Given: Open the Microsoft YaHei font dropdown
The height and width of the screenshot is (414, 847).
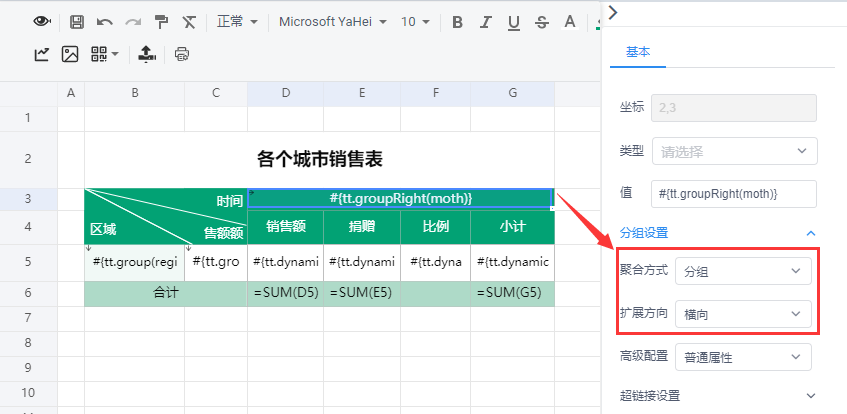Looking at the screenshot, I should [x=333, y=22].
